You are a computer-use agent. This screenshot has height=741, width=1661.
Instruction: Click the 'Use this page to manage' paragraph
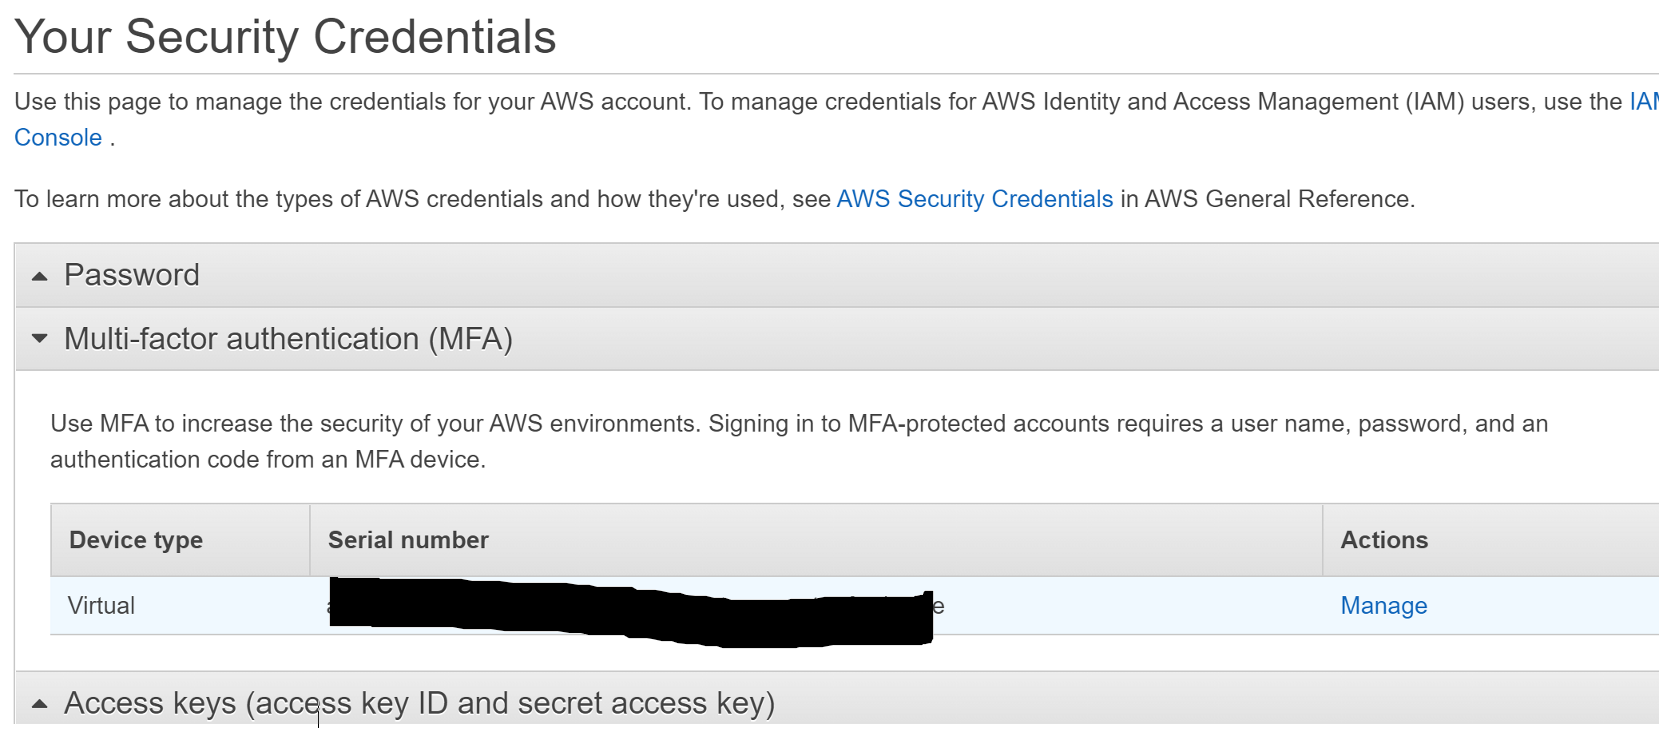click(836, 120)
